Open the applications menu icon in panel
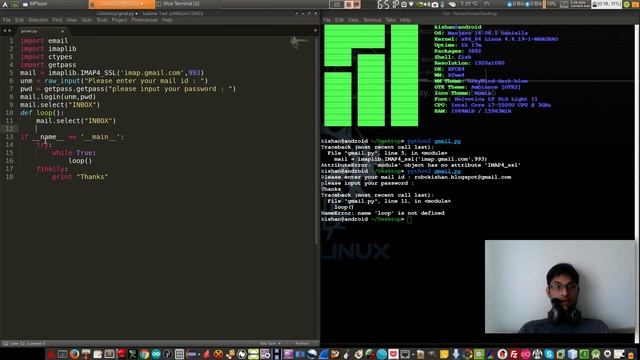The height and width of the screenshot is (360, 640). pos(5,4)
